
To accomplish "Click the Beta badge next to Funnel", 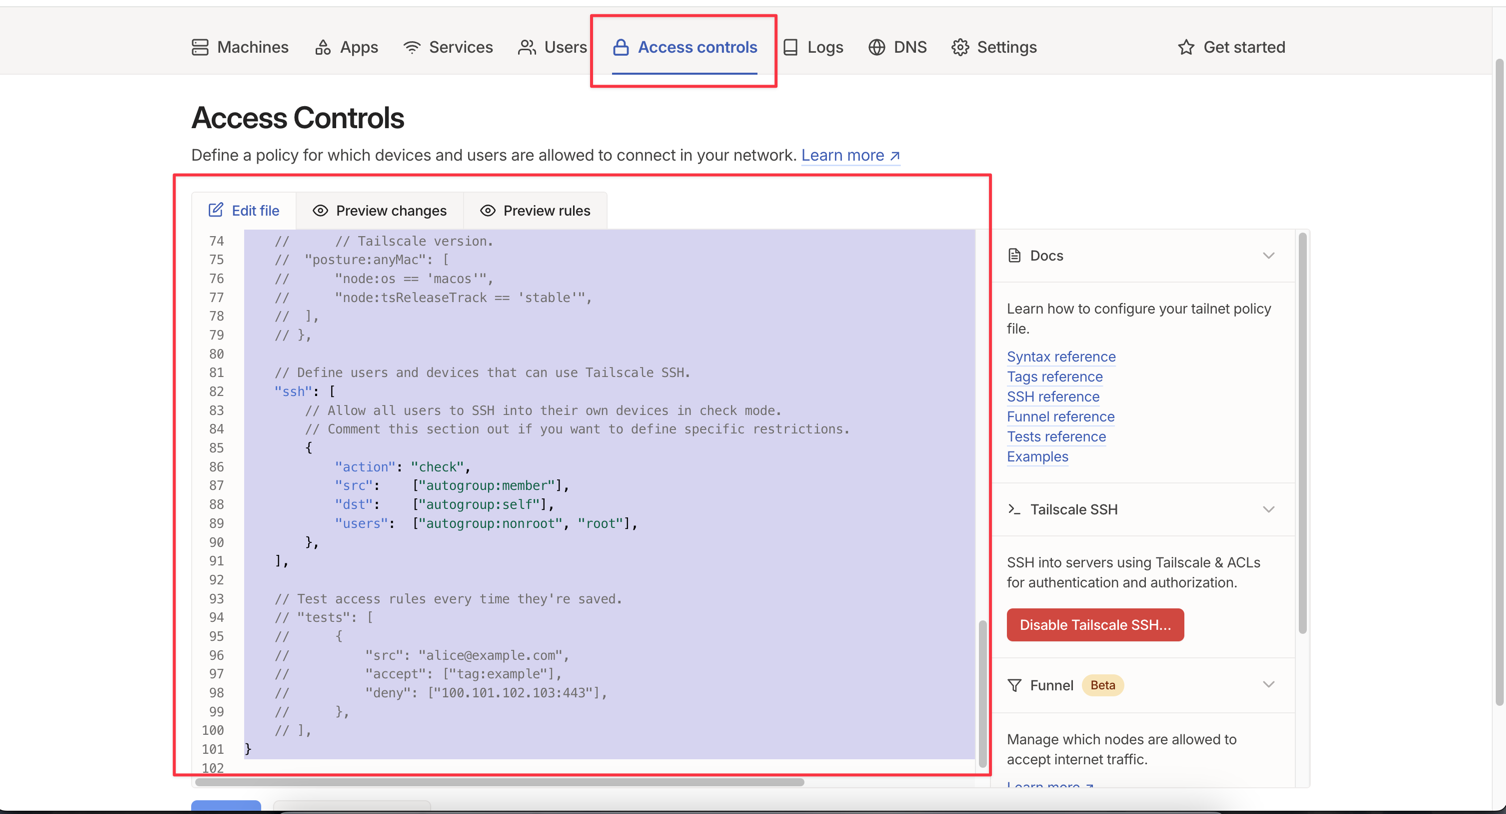I will pyautogui.click(x=1103, y=685).
